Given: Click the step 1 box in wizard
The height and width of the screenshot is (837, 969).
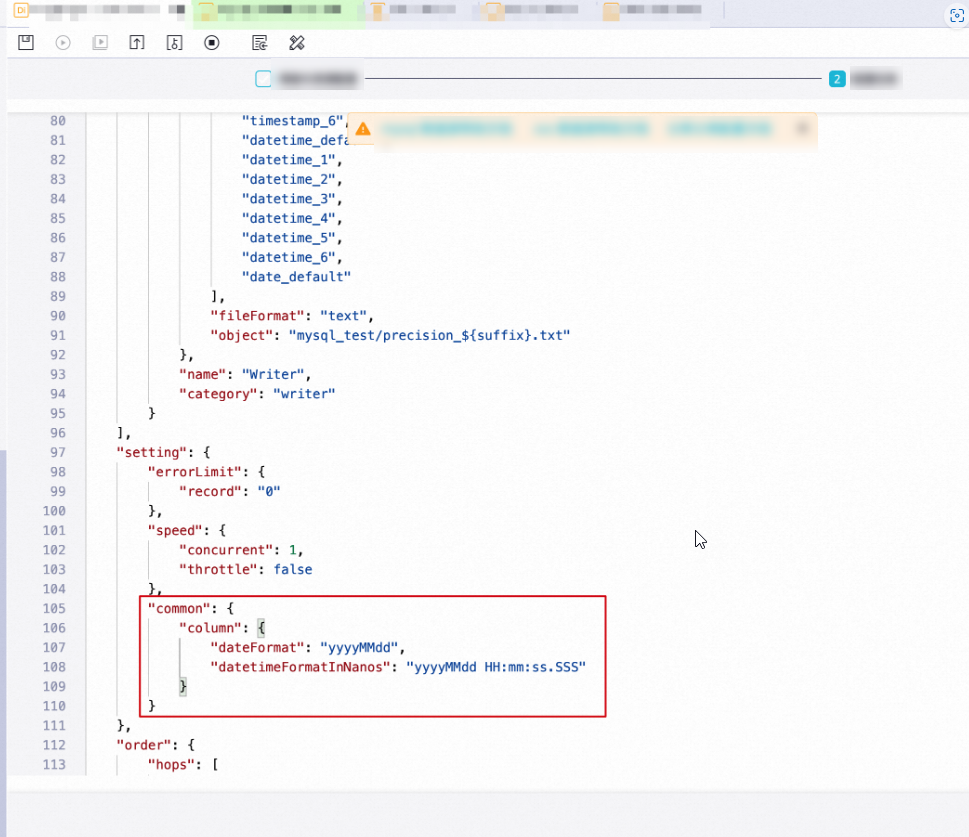Looking at the screenshot, I should point(263,79).
